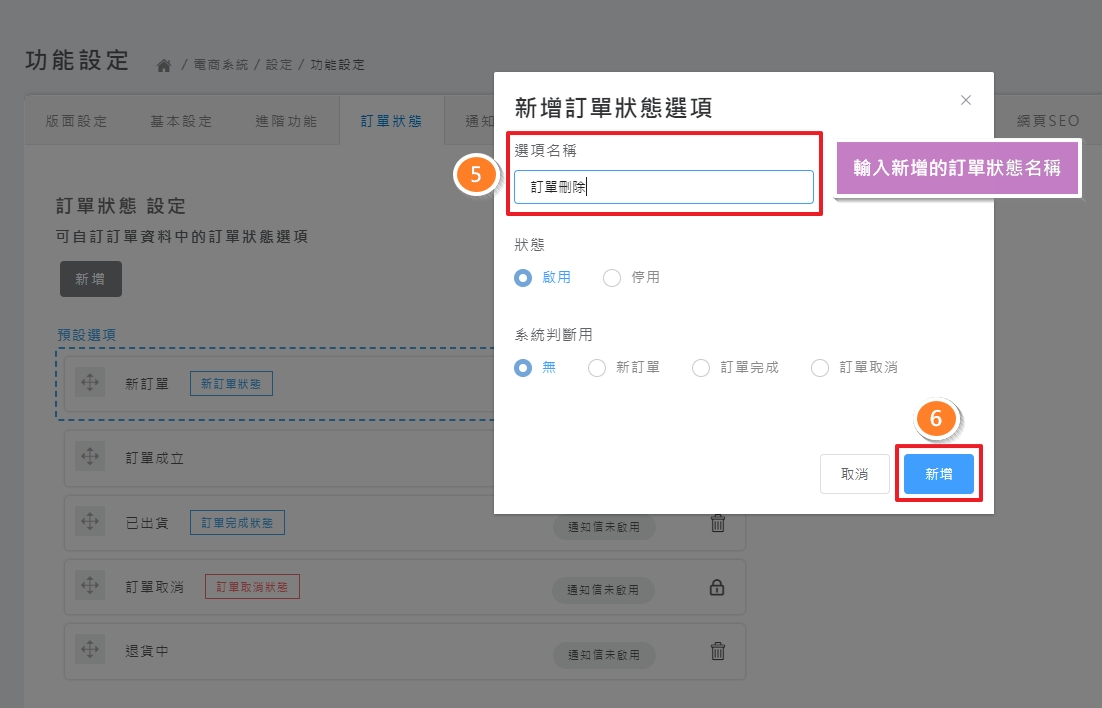Select the 啟用 radio button
This screenshot has width=1102, height=708.
(x=523, y=278)
